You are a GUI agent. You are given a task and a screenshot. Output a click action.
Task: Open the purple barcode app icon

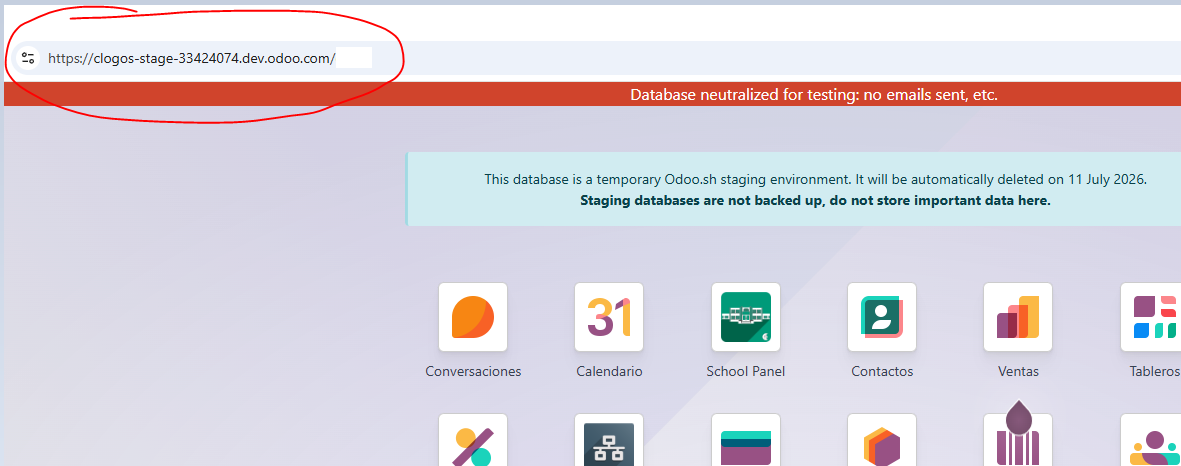(x=1018, y=440)
